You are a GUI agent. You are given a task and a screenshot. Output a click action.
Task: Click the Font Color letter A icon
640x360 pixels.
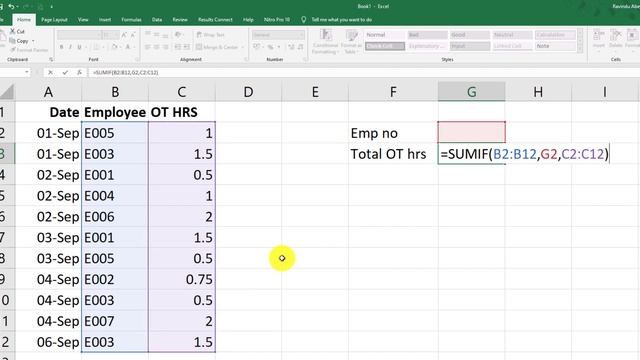[x=128, y=47]
